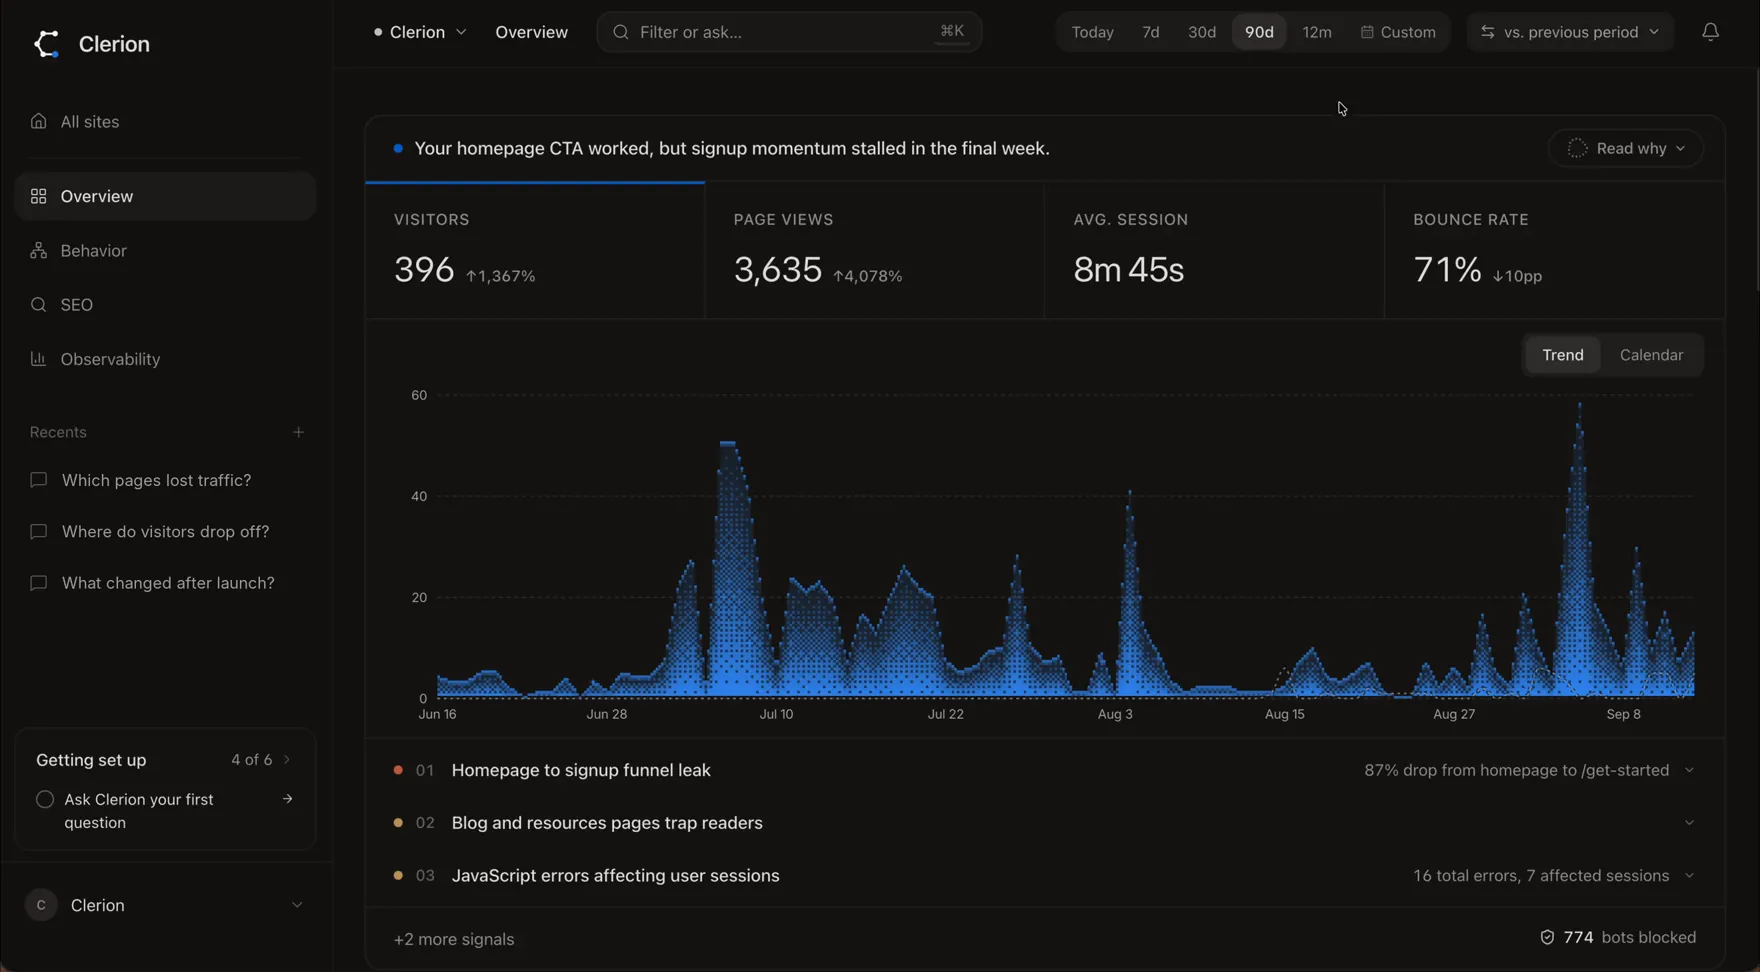This screenshot has height=972, width=1760.
Task: Click the bots blocked shield icon
Action: [x=1547, y=937]
